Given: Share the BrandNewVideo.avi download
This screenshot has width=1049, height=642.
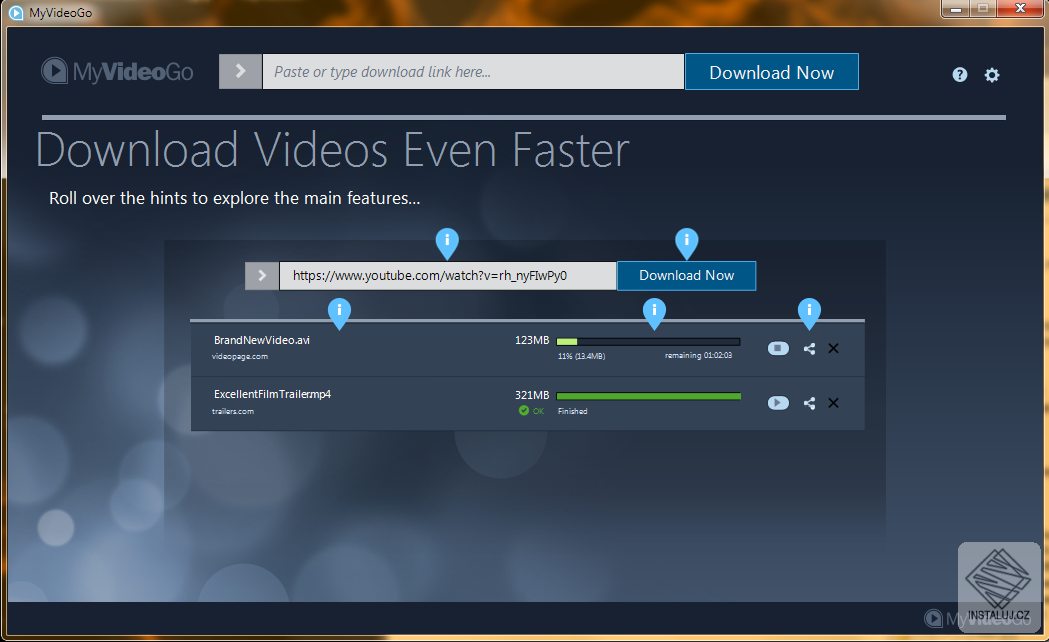Looking at the screenshot, I should pyautogui.click(x=809, y=348).
